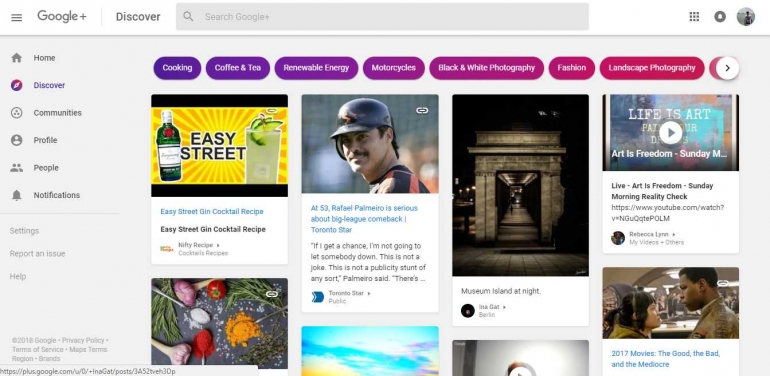Click Nifty Recipe avatar icon

(x=167, y=249)
